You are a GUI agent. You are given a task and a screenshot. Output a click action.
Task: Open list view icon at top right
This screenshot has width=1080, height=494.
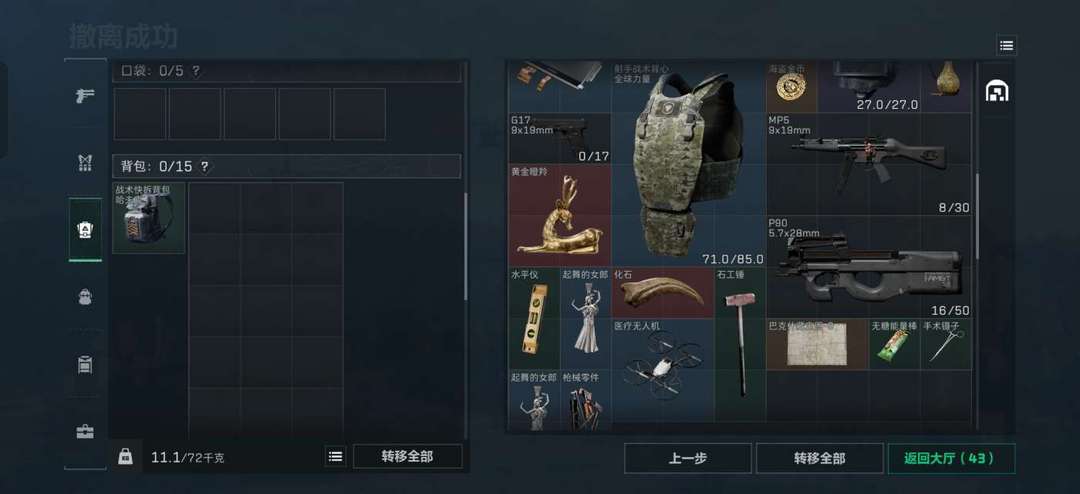click(x=1006, y=45)
